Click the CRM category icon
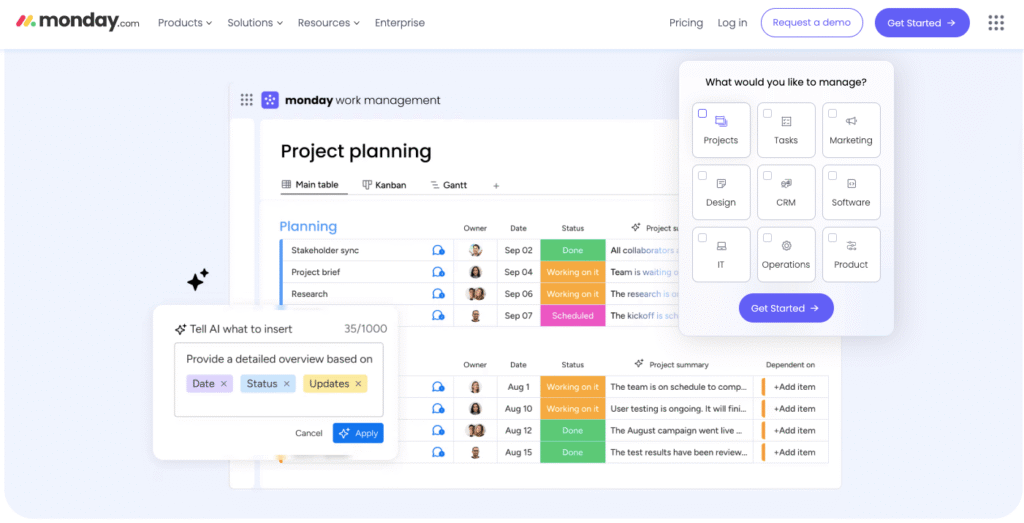1024x523 pixels. [786, 183]
